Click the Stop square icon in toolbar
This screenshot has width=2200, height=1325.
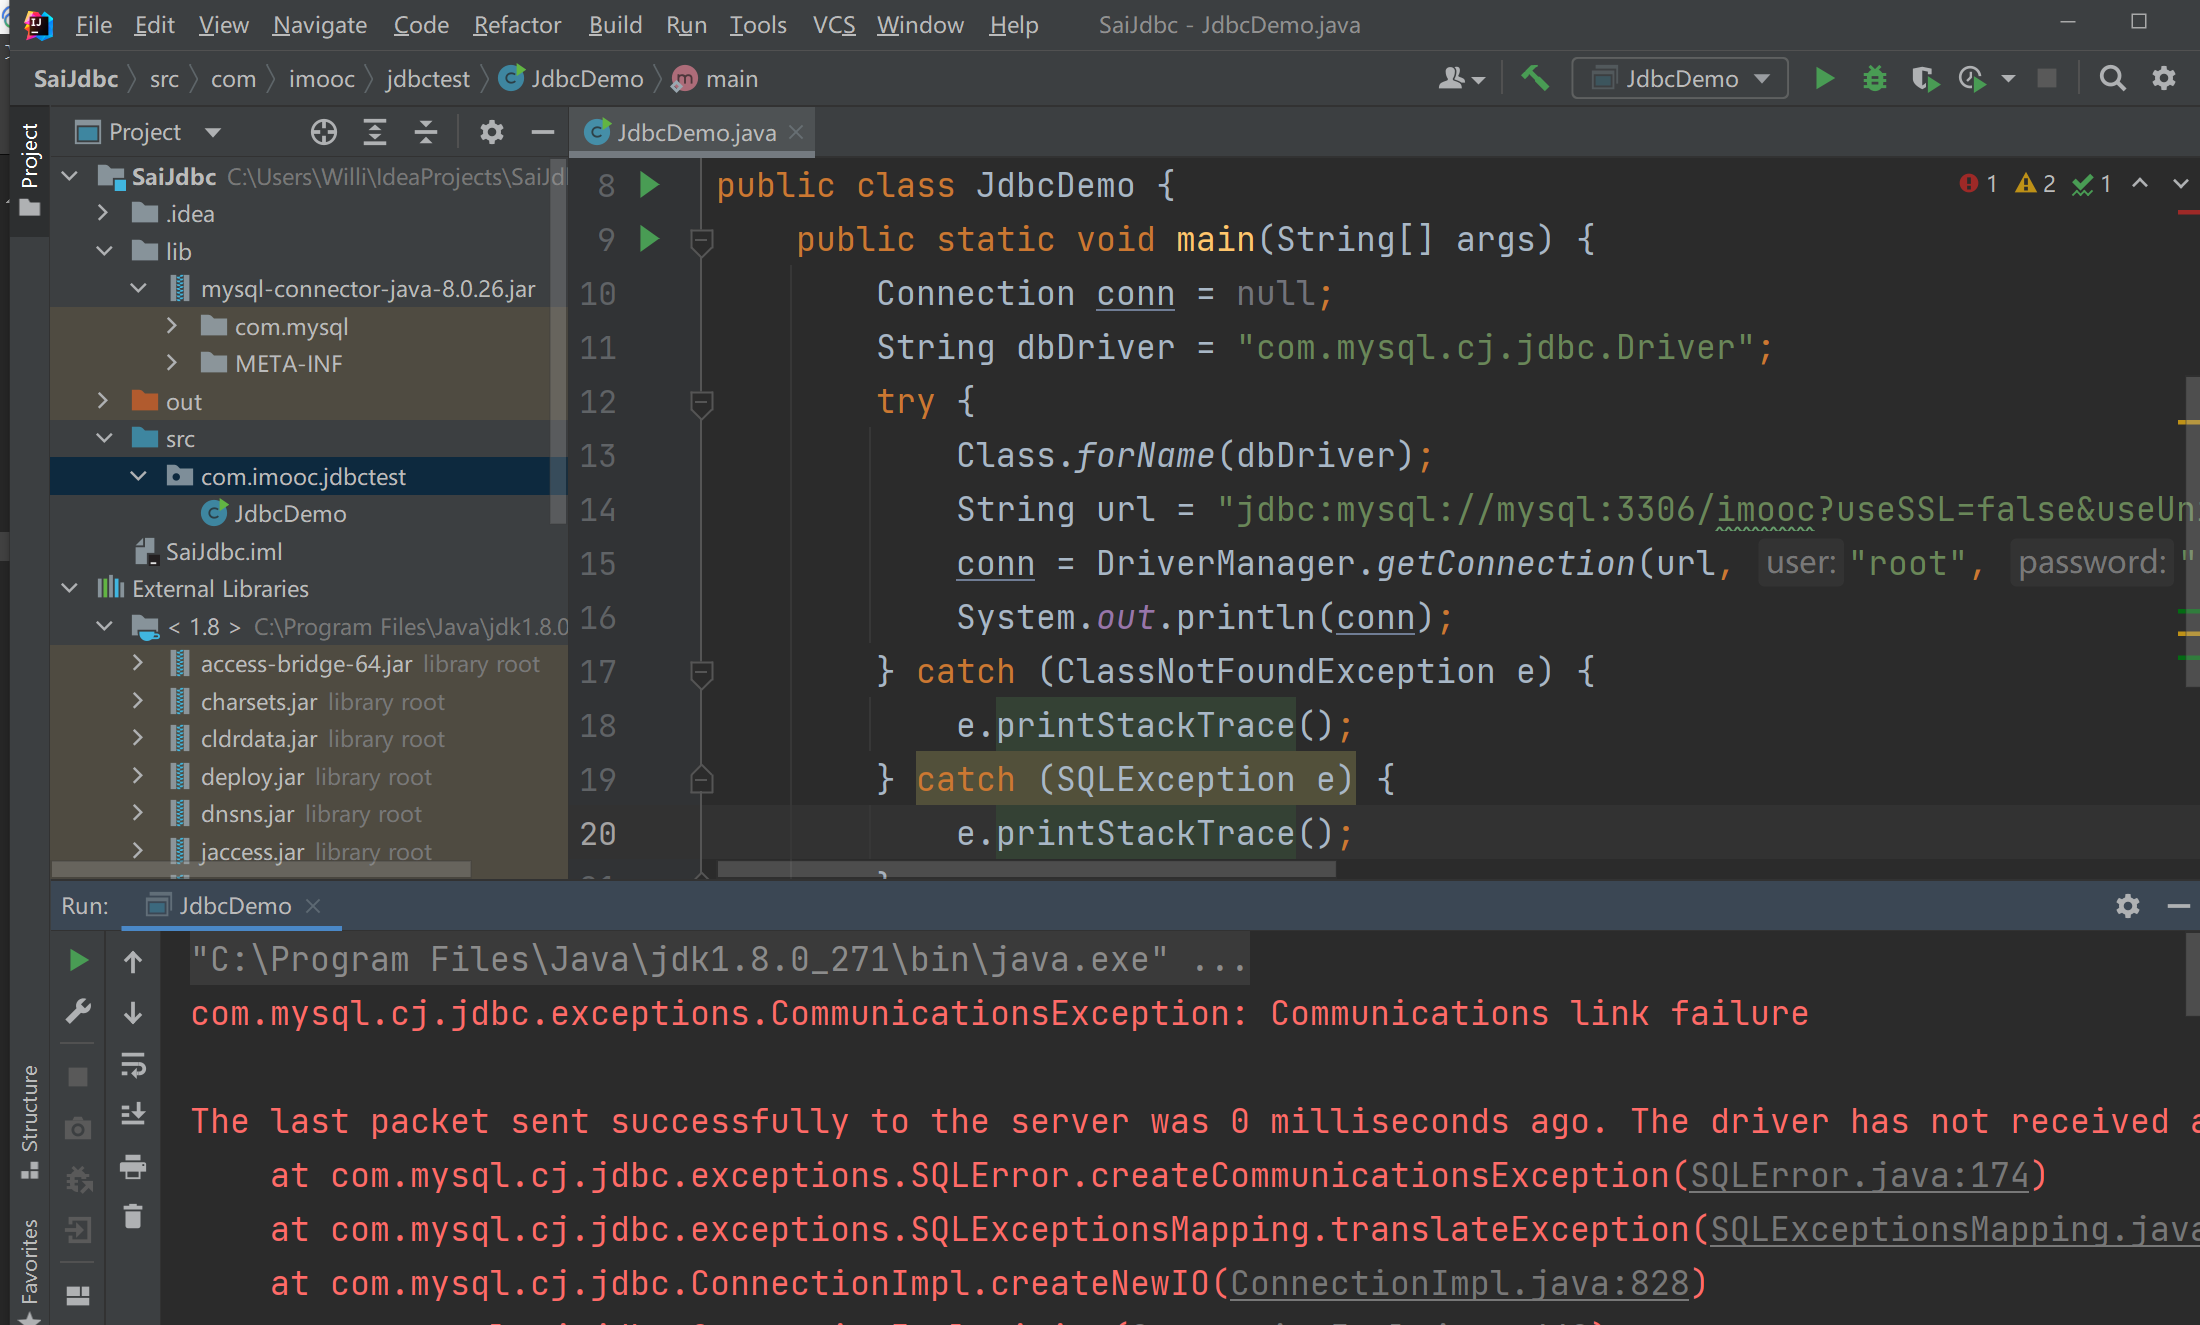point(2047,78)
